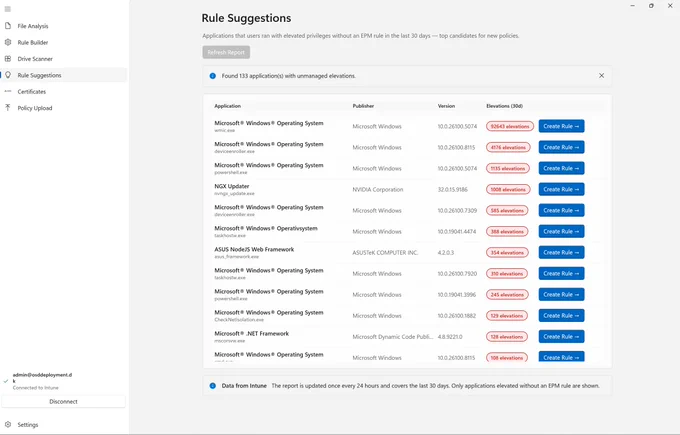Click version '4.8.9221.0'

[x=450, y=337]
